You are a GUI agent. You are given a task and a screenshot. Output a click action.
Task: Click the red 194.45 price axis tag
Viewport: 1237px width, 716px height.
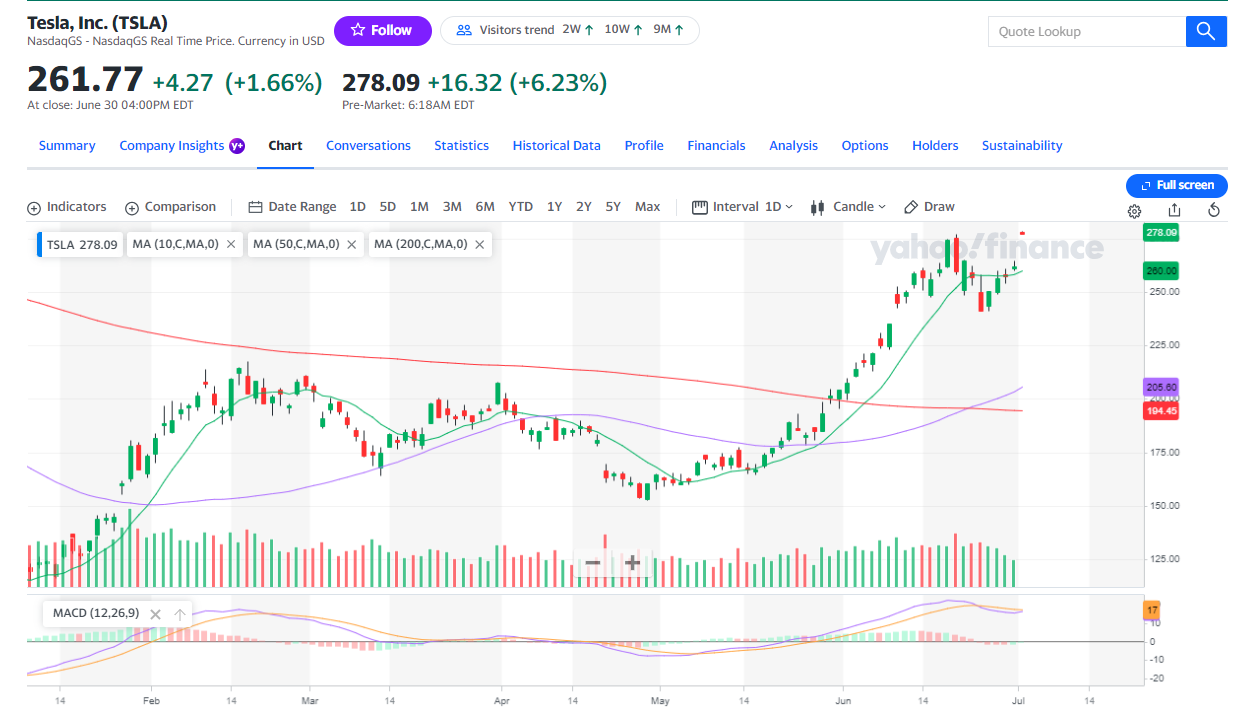(1162, 411)
